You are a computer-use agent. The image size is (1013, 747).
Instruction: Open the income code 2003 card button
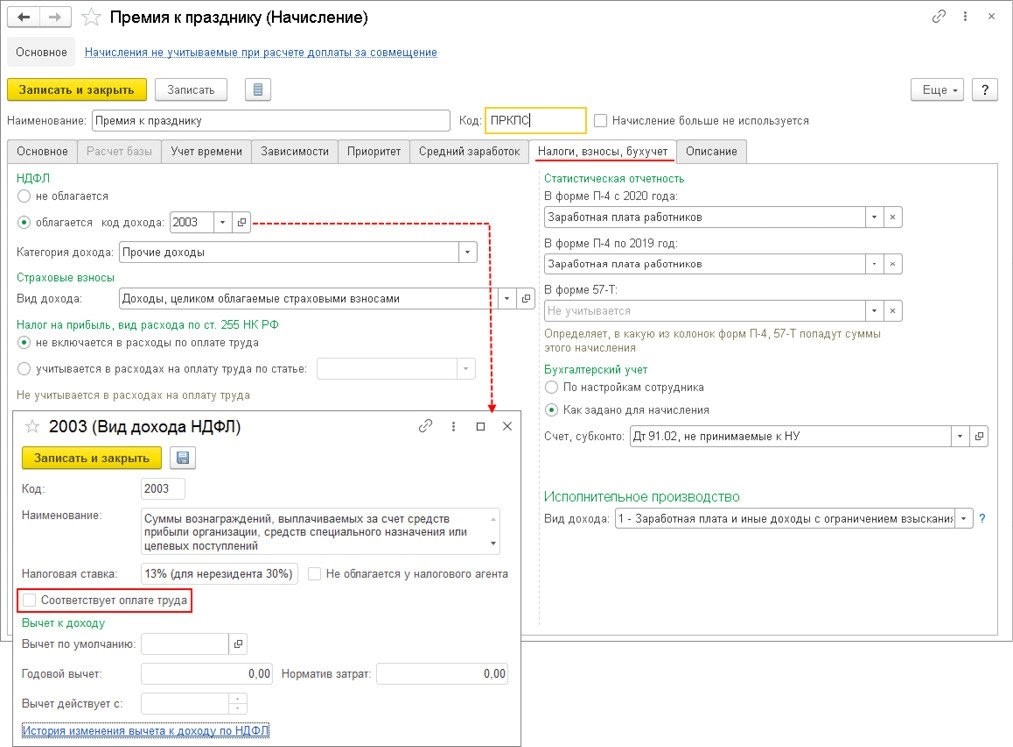(x=242, y=223)
